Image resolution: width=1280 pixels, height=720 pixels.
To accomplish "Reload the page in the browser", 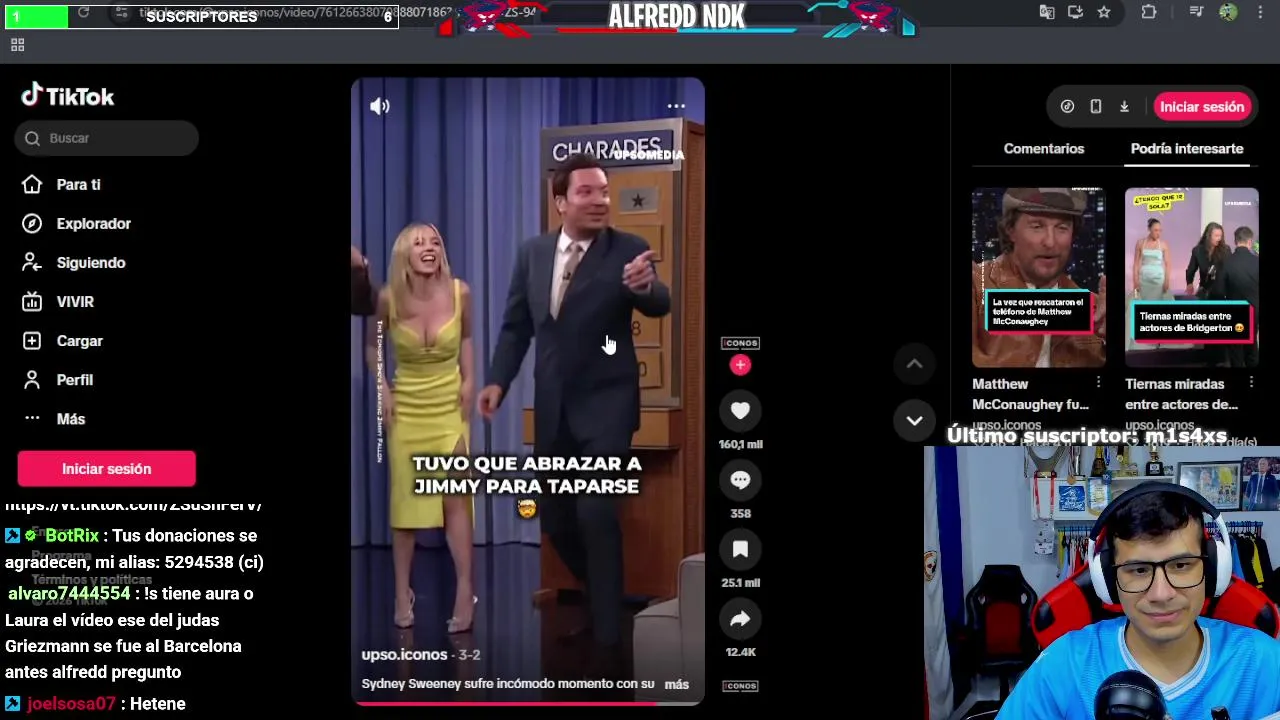I will pos(83,13).
